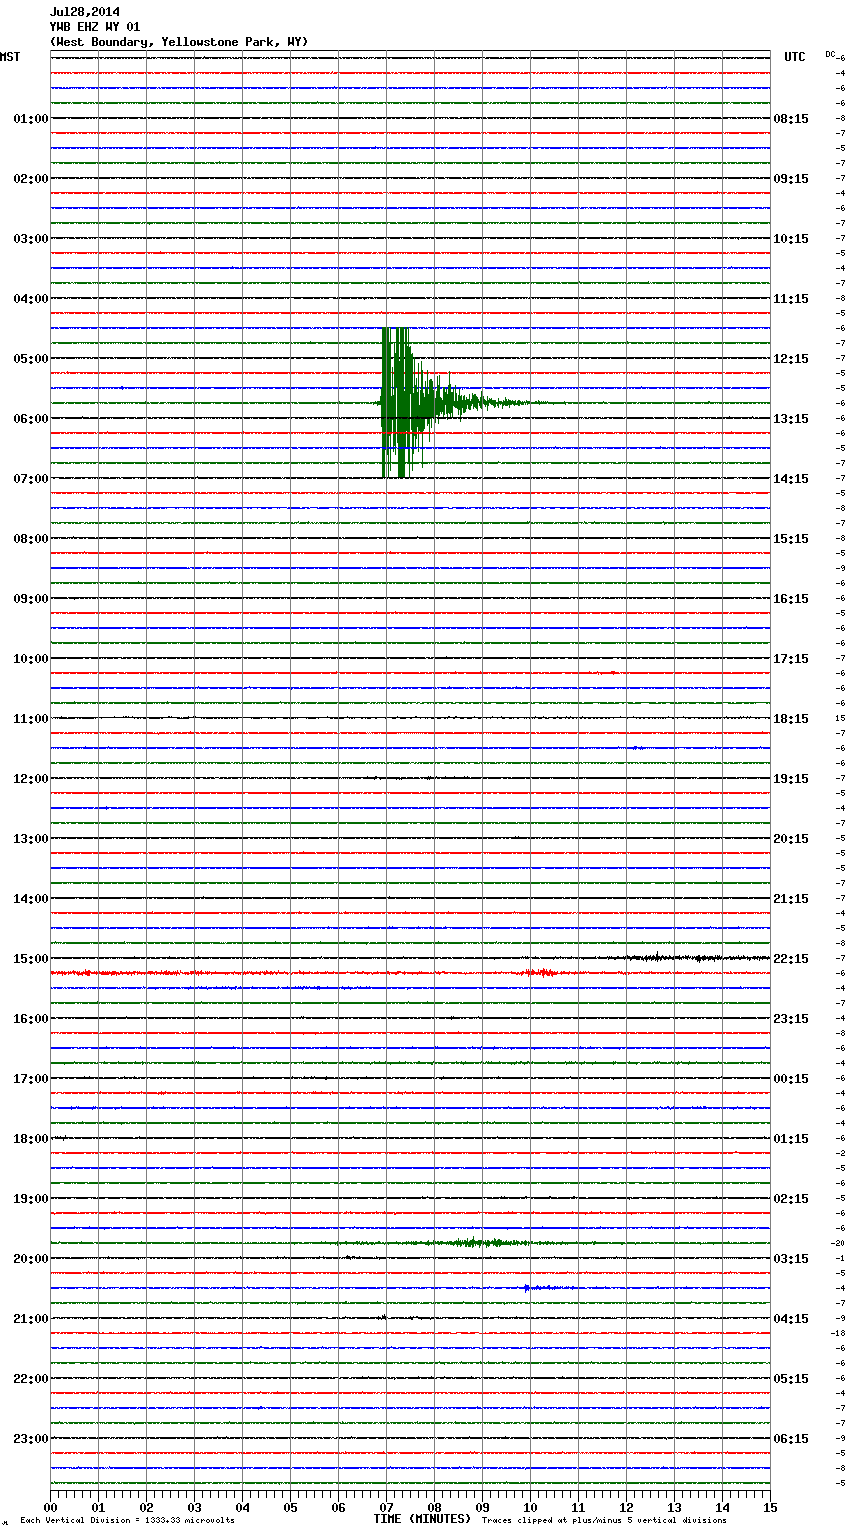
Task: Select the 10:00 MST time label
Action: 31,659
